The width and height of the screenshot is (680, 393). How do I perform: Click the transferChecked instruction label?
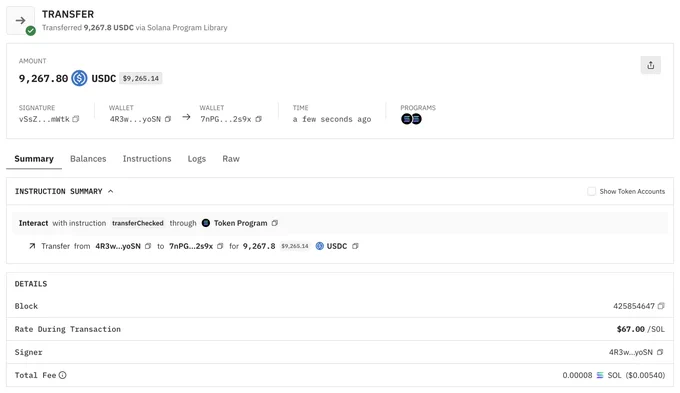tap(137, 223)
